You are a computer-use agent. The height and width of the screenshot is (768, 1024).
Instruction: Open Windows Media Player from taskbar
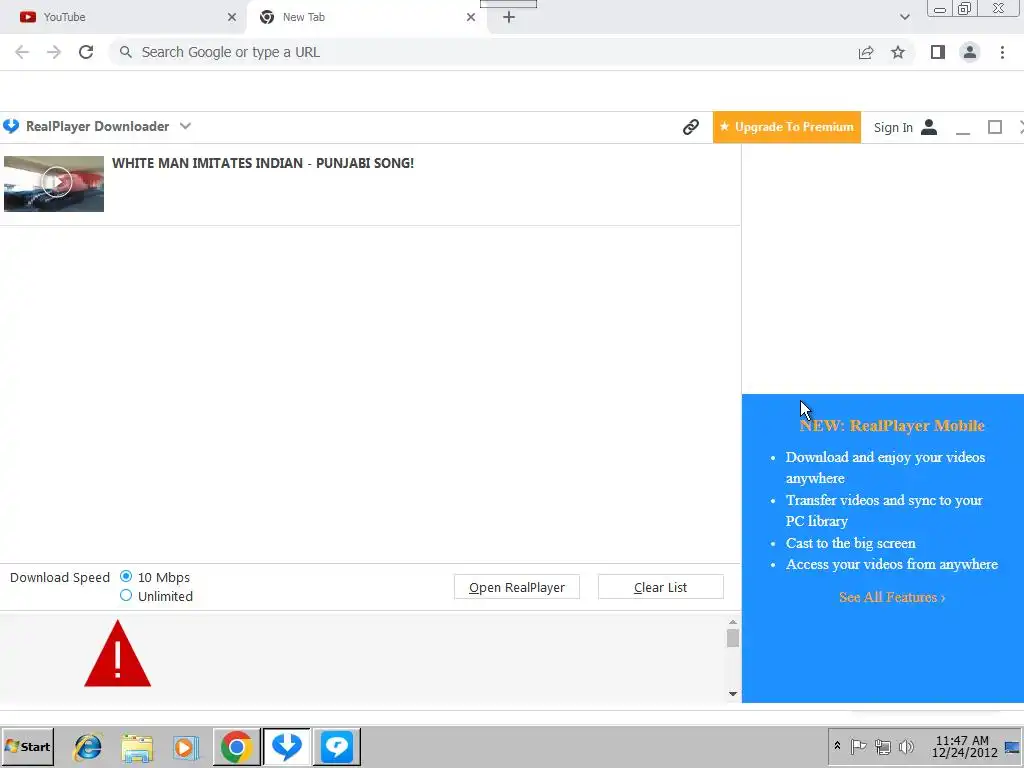tap(186, 747)
